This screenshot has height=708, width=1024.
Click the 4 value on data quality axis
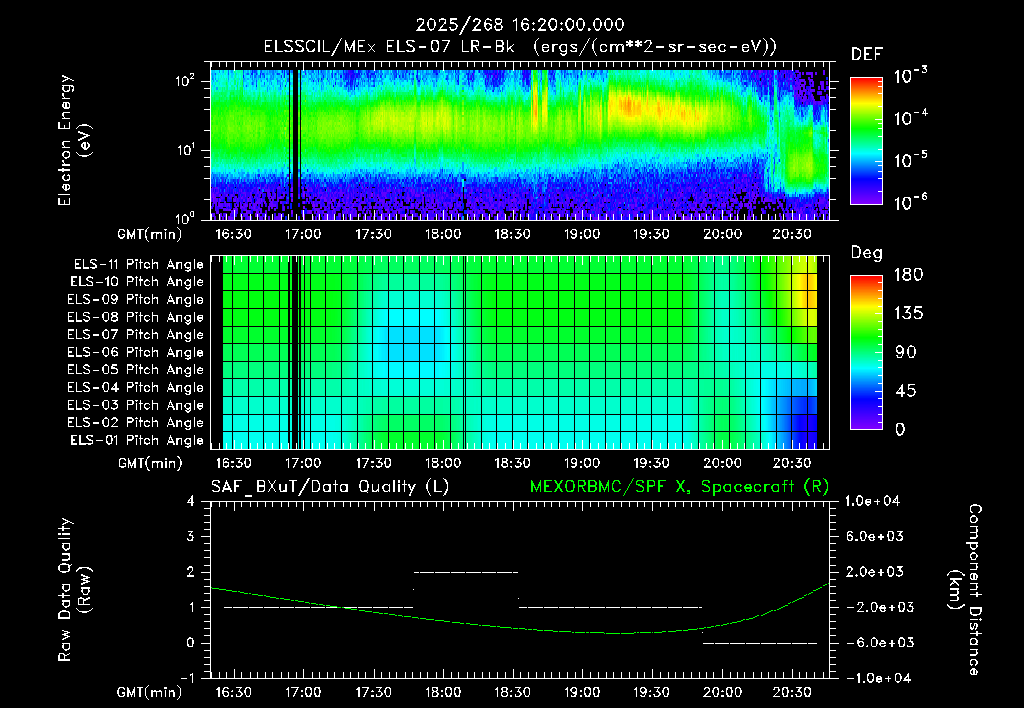click(190, 501)
